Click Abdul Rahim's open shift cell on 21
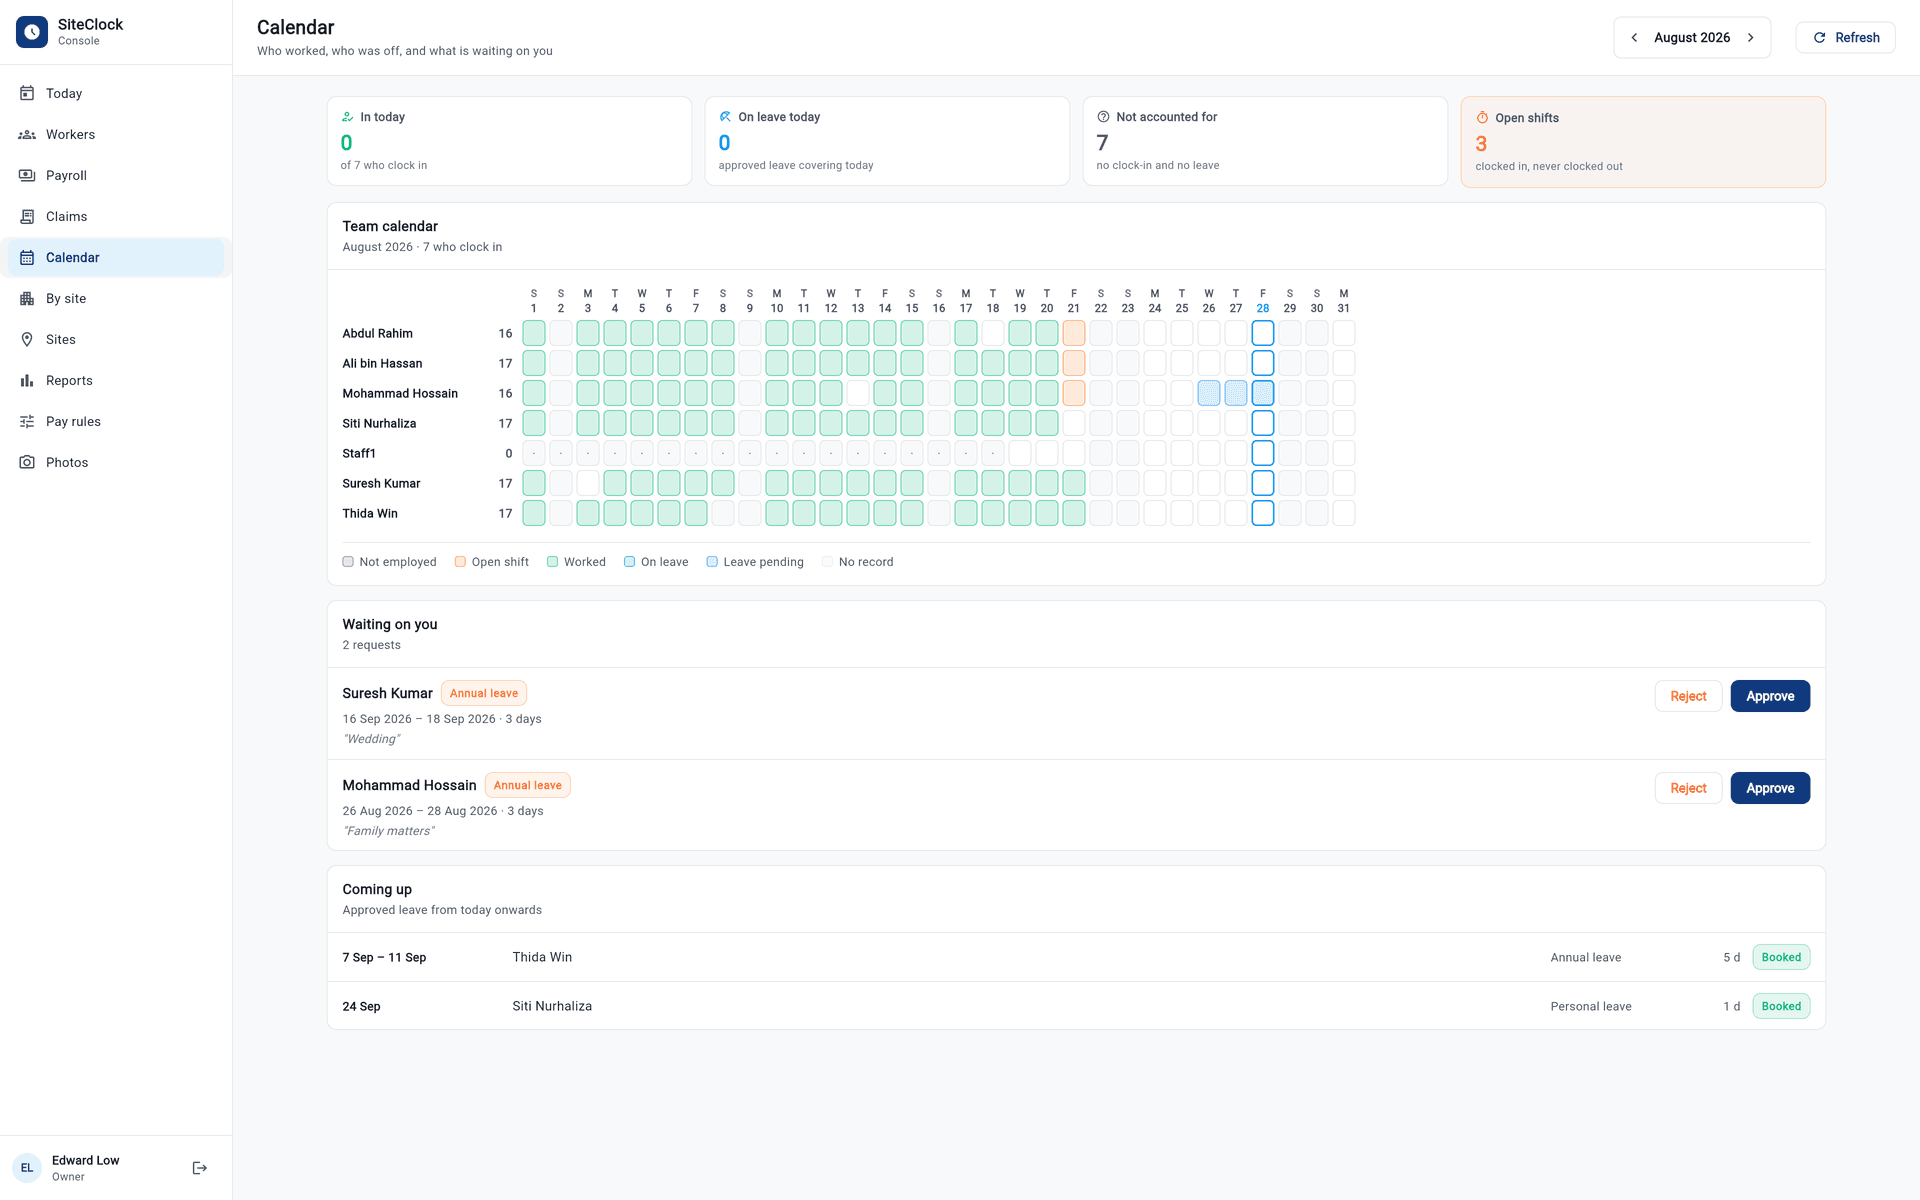This screenshot has width=1920, height=1200. (x=1074, y=333)
